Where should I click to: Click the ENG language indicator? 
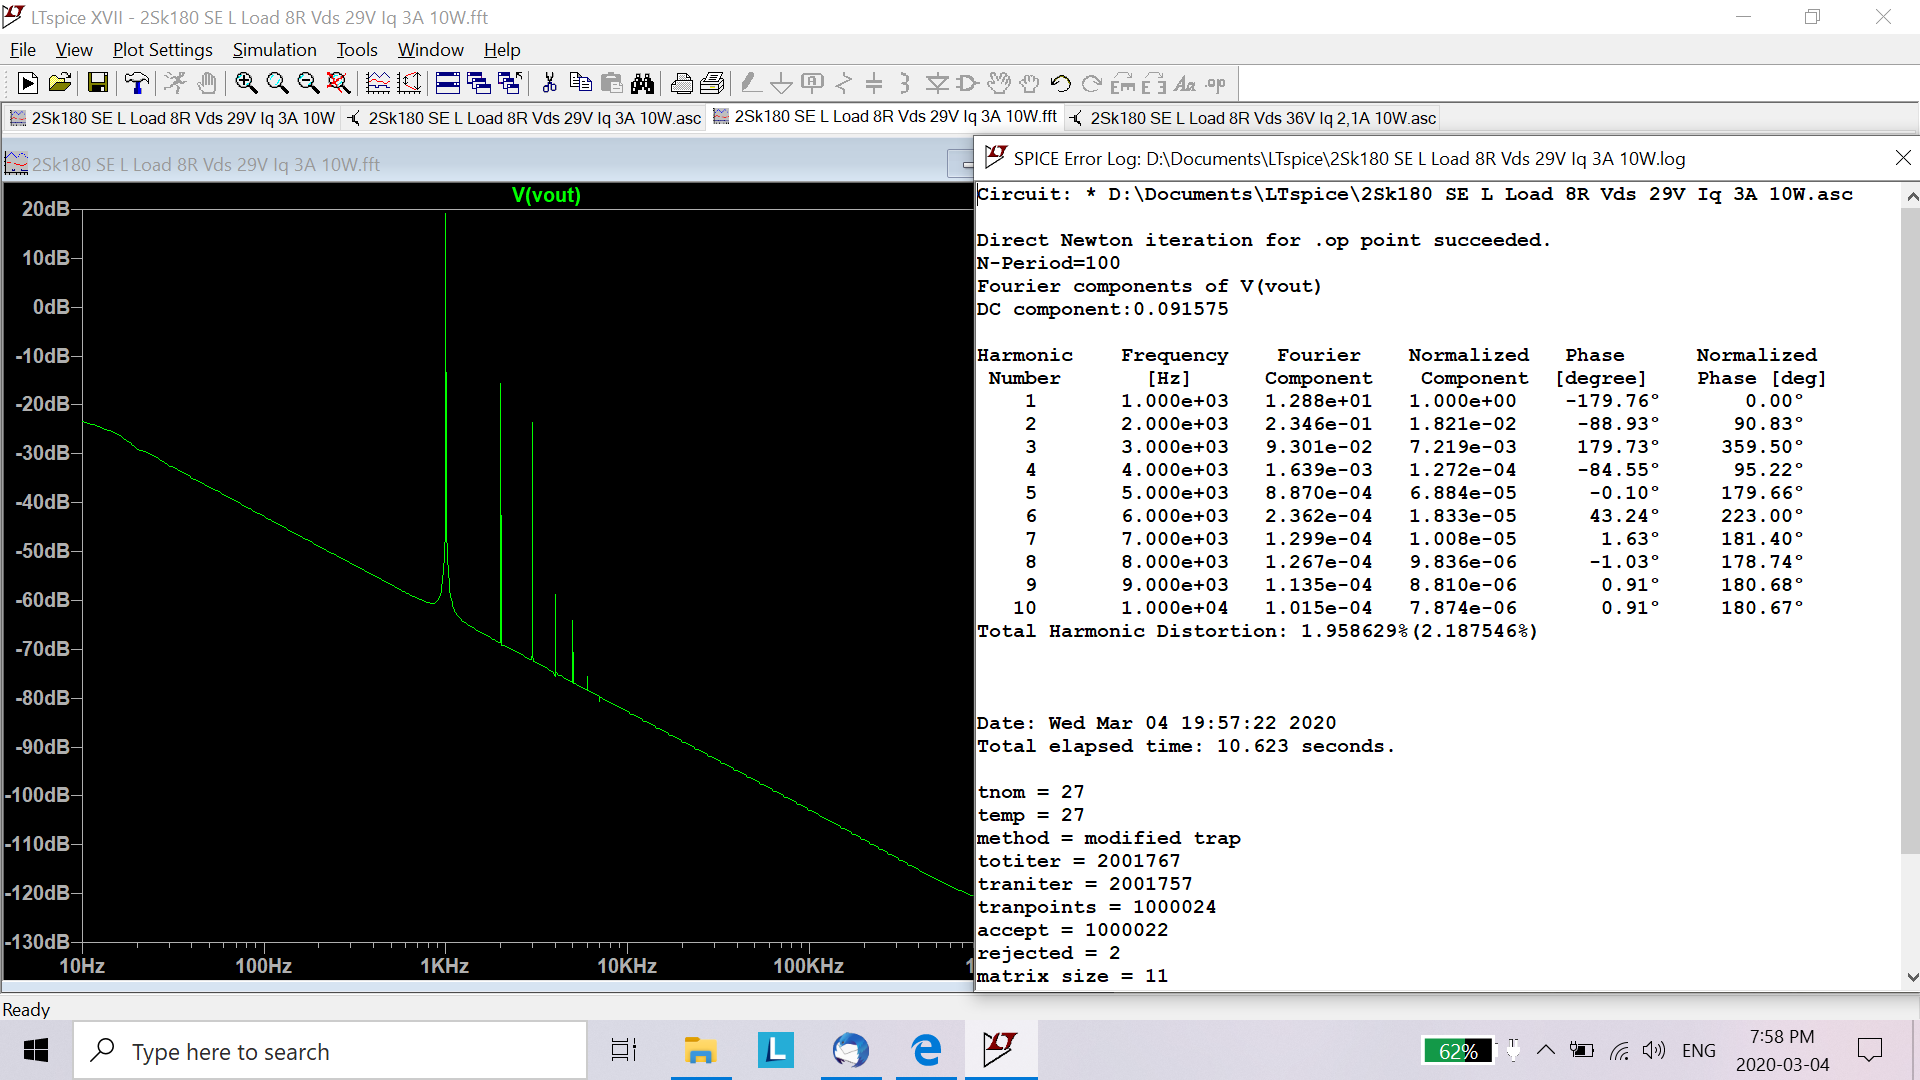[x=1699, y=1051]
